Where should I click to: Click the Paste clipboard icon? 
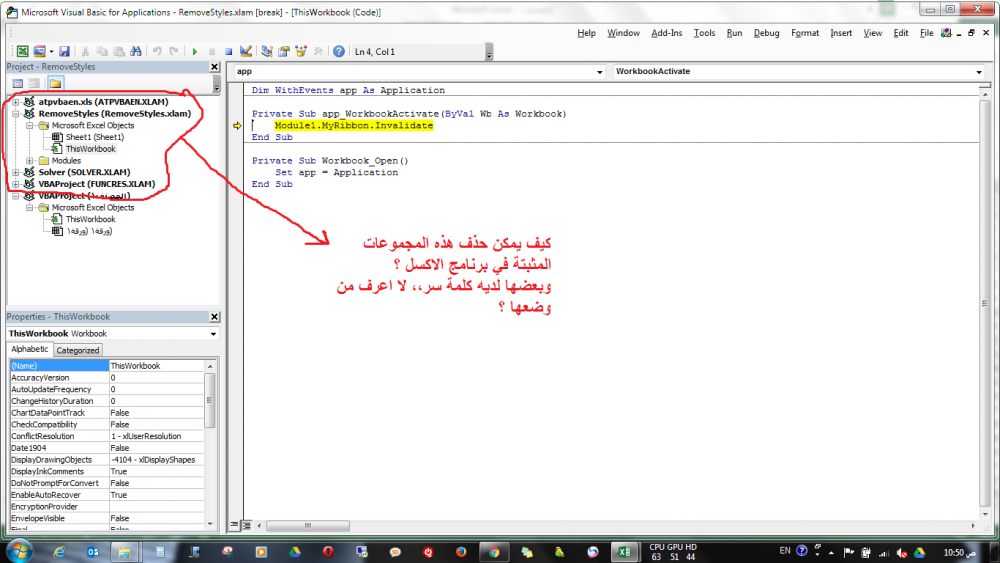[x=119, y=52]
